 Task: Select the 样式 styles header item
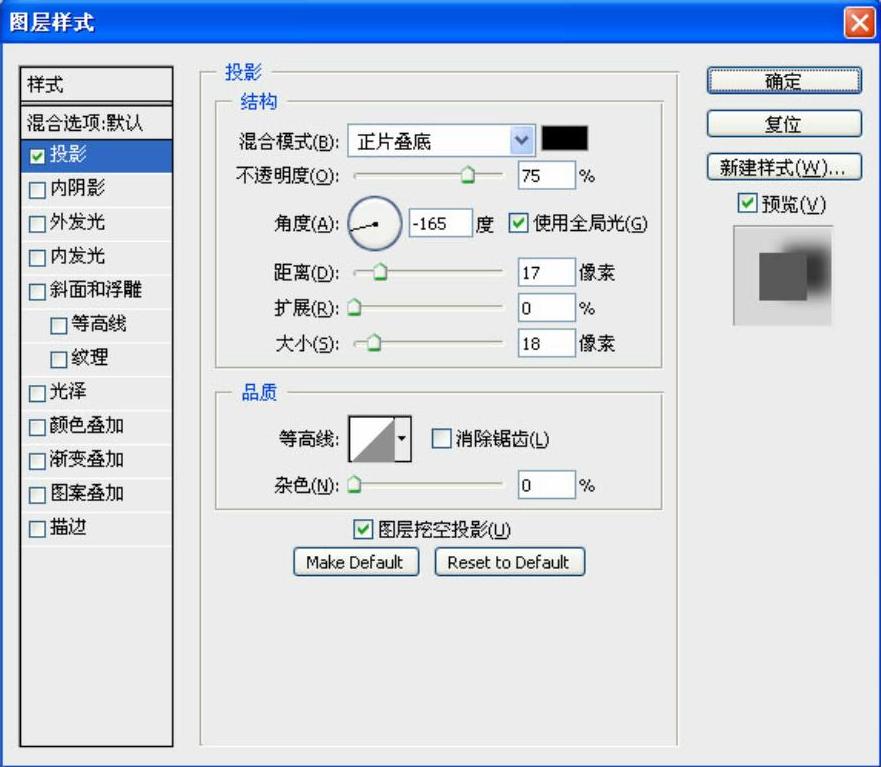[96, 85]
